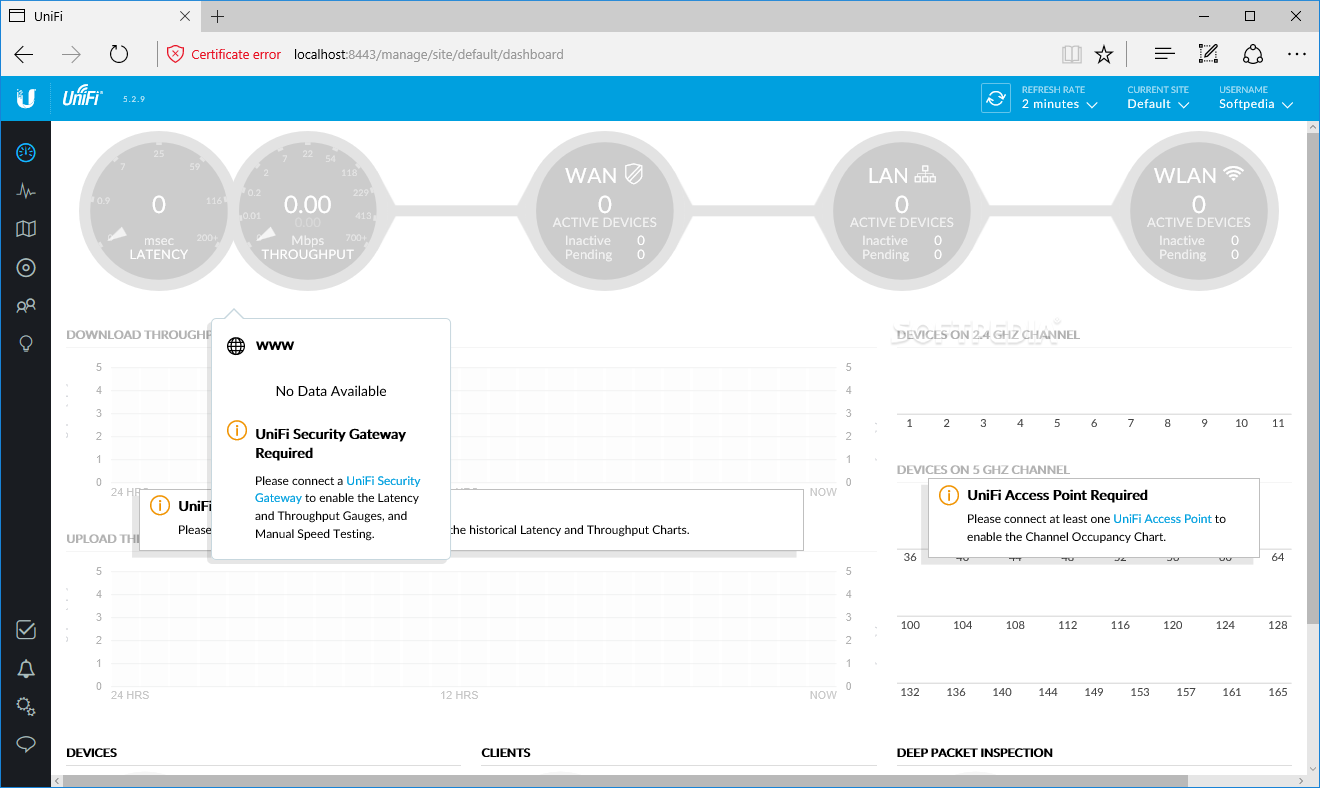1320x788 pixels.
Task: Open the Make a Web Note icon
Action: [x=1208, y=54]
